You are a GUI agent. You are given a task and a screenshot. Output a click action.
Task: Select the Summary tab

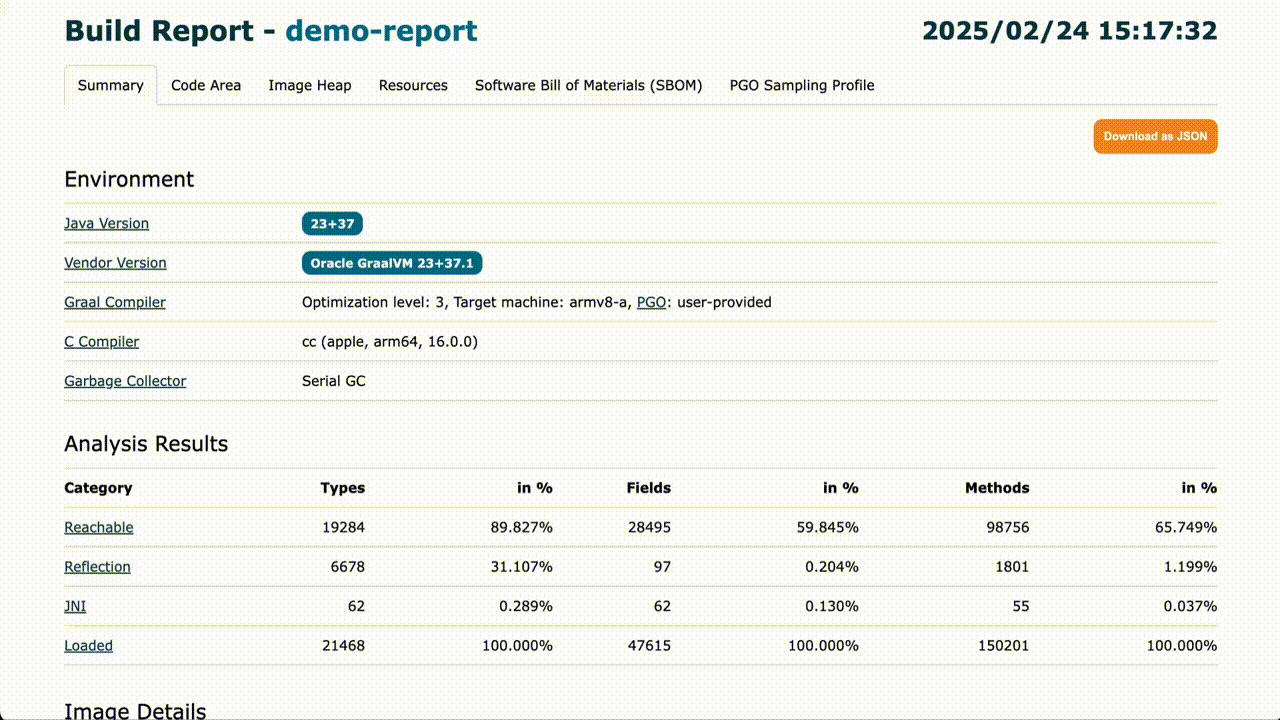(x=110, y=86)
